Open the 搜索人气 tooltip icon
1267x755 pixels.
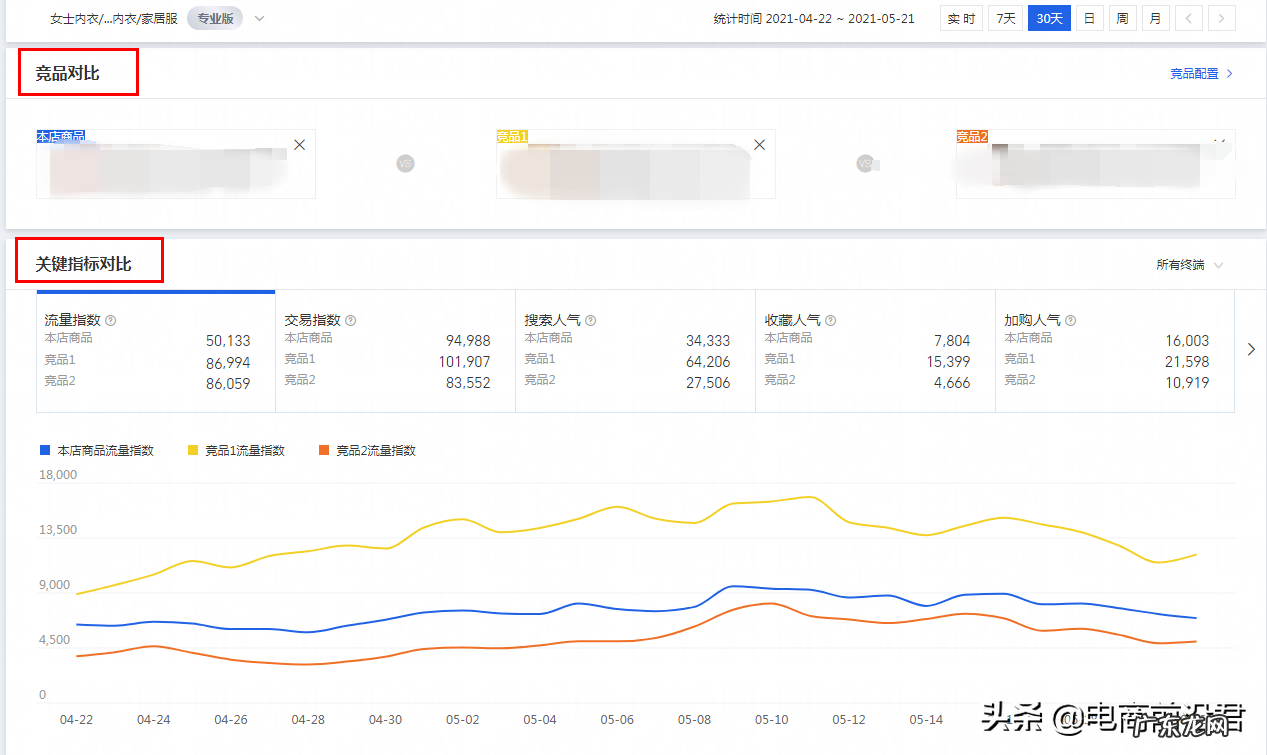coord(590,320)
